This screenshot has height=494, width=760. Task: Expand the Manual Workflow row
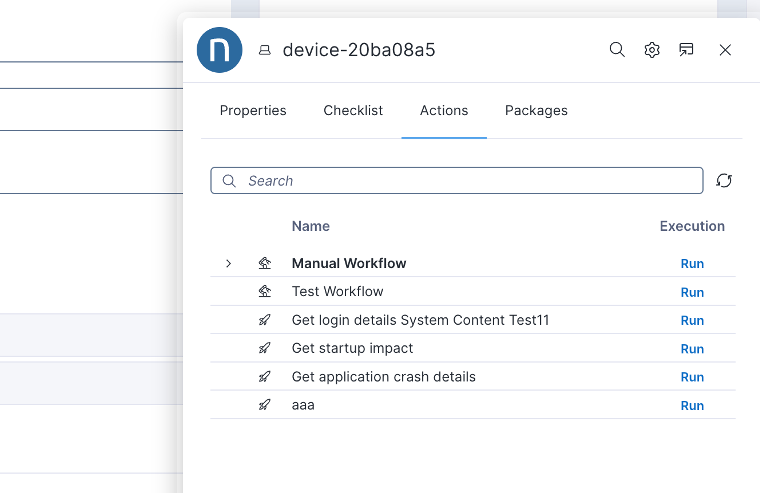228,264
